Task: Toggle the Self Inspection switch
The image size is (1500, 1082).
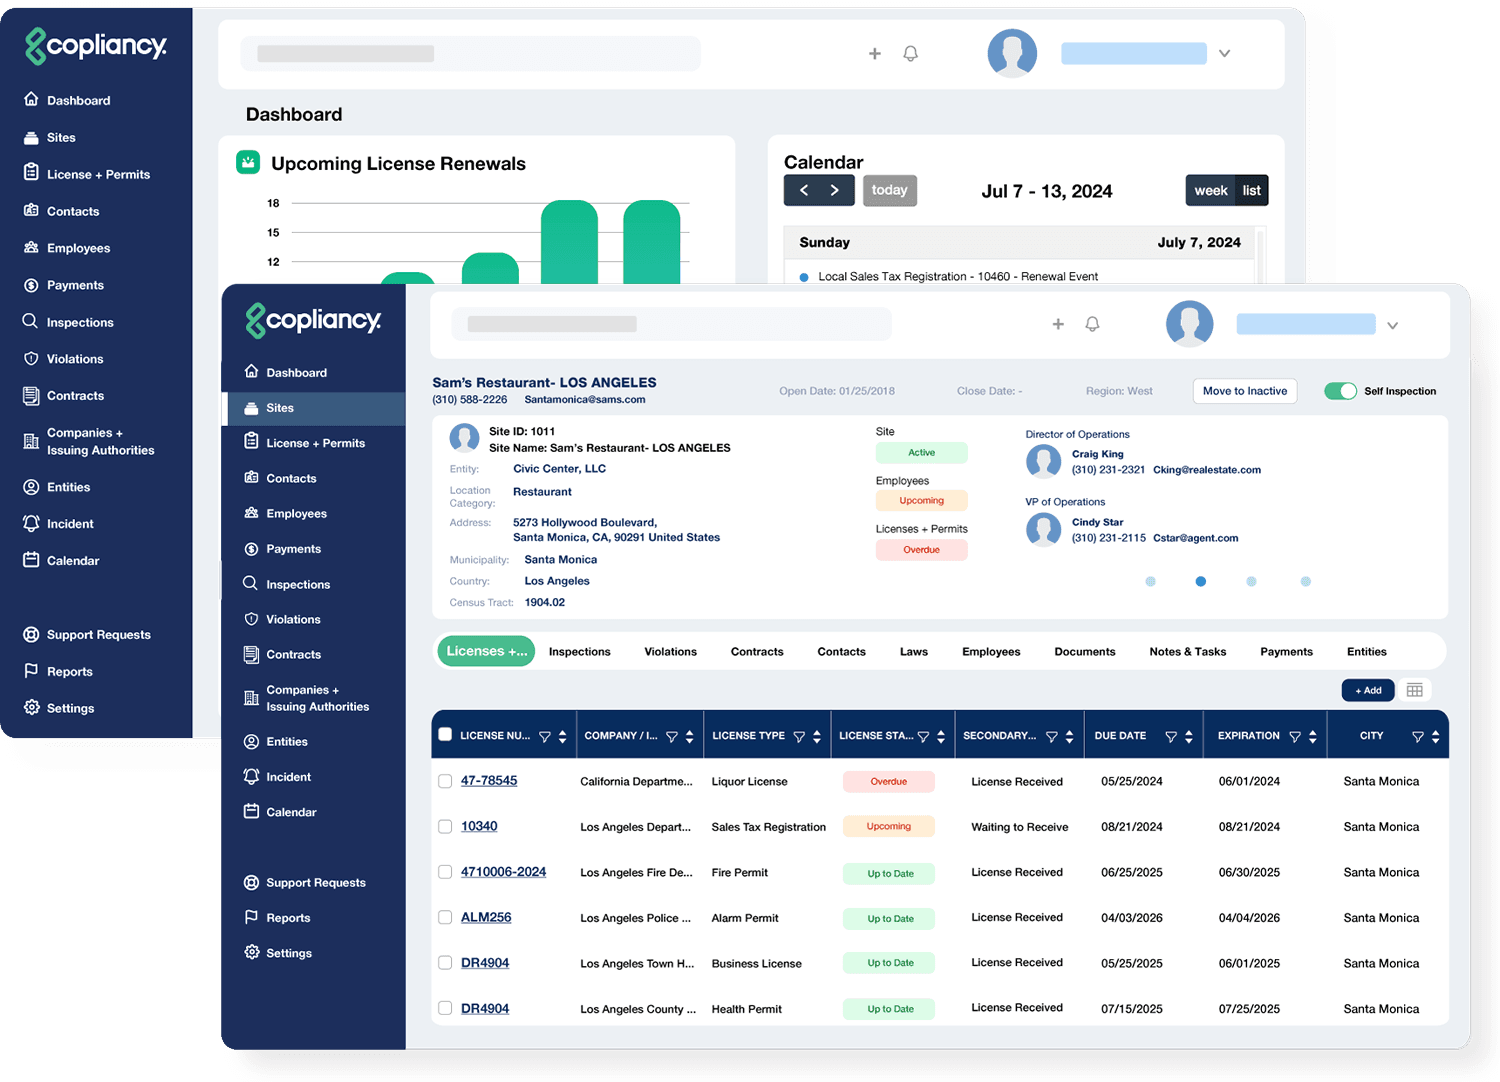Action: pos(1340,391)
